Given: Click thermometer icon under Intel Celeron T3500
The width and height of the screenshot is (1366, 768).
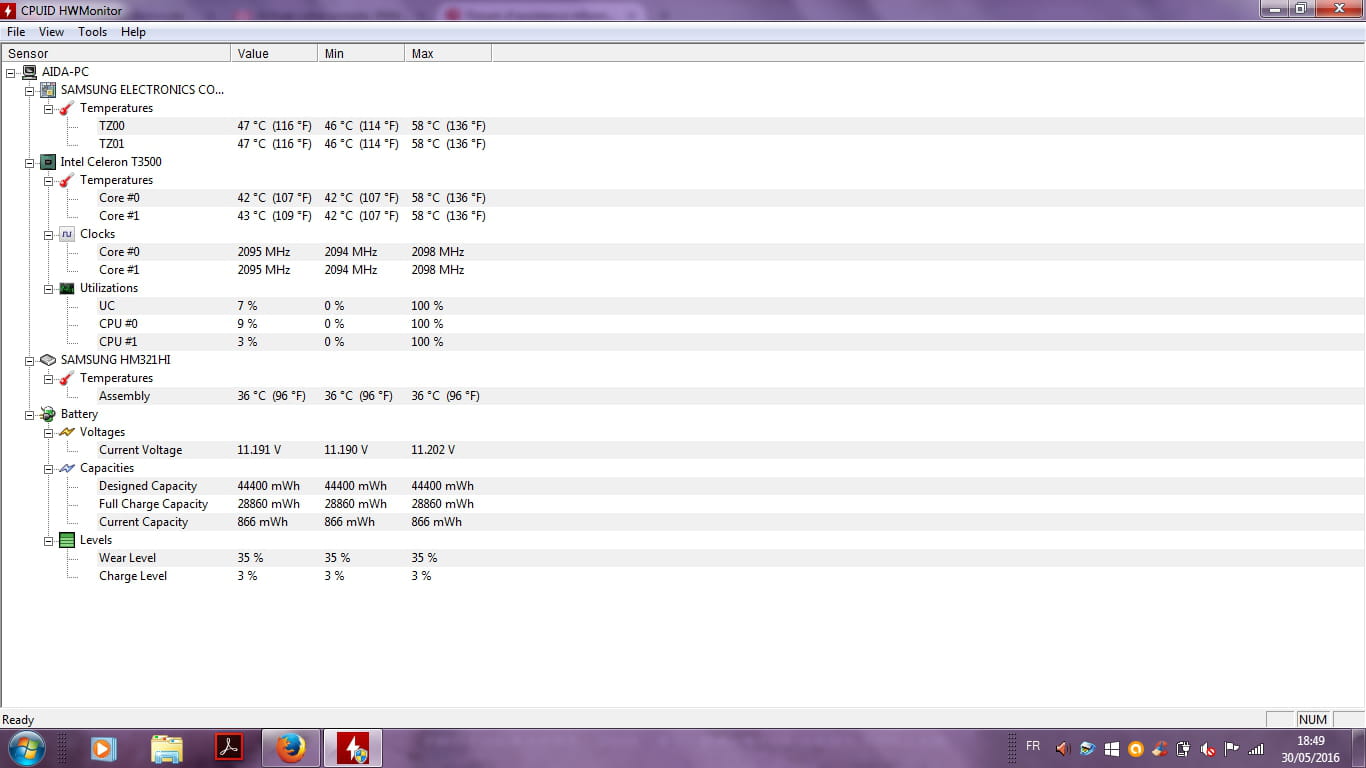Looking at the screenshot, I should click(x=67, y=180).
